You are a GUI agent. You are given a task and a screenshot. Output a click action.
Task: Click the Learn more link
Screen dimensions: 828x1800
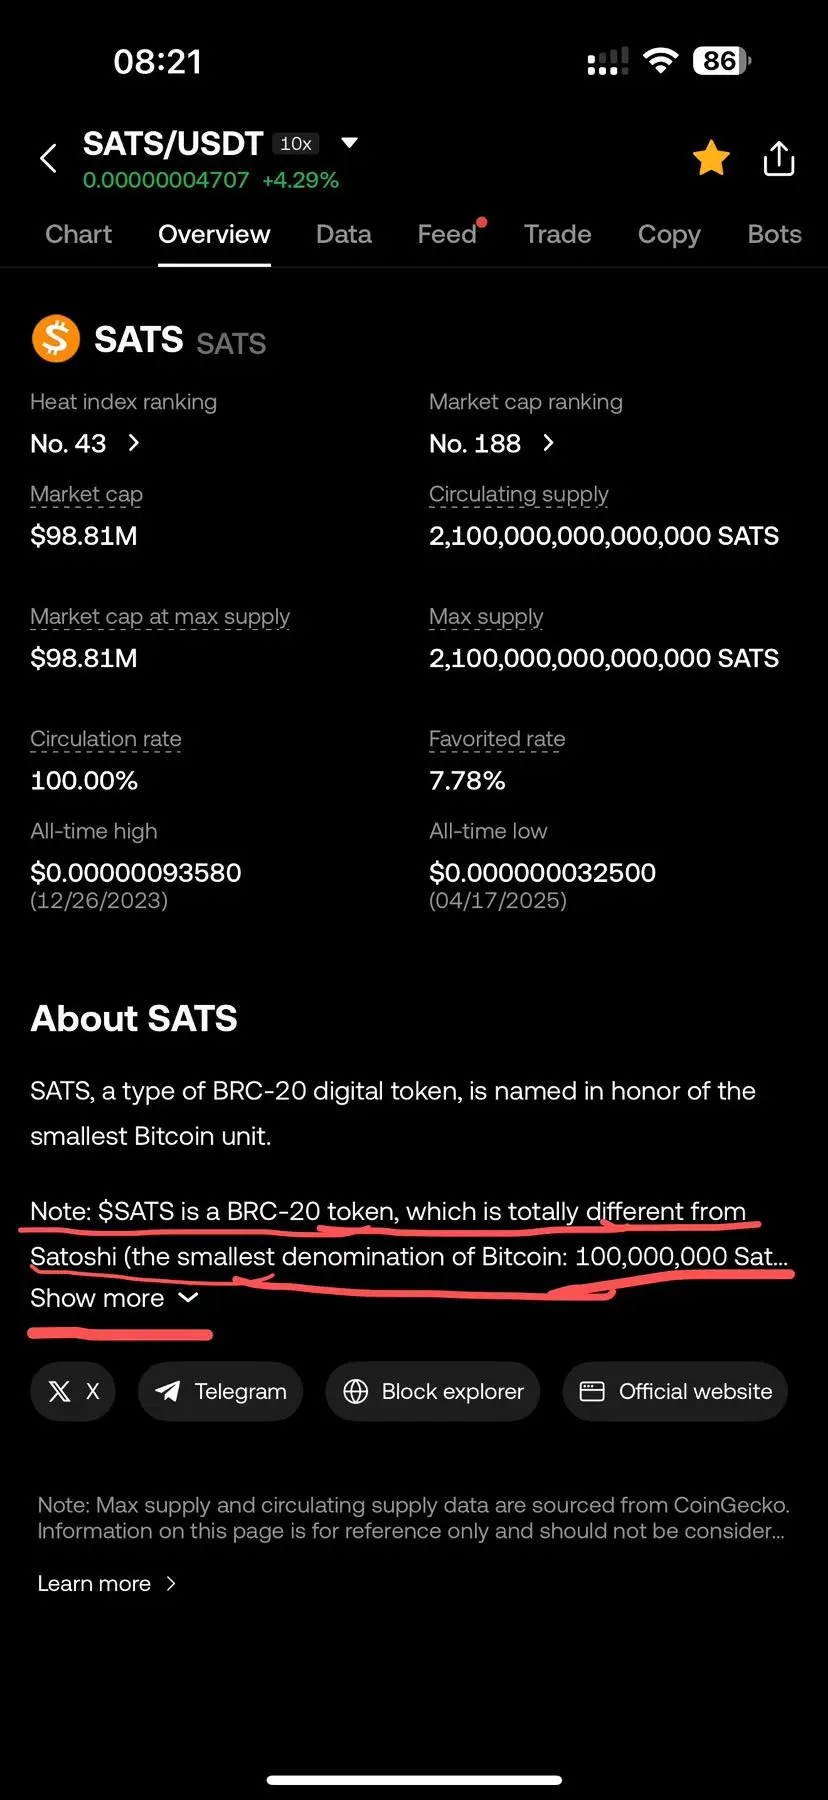click(x=106, y=1583)
